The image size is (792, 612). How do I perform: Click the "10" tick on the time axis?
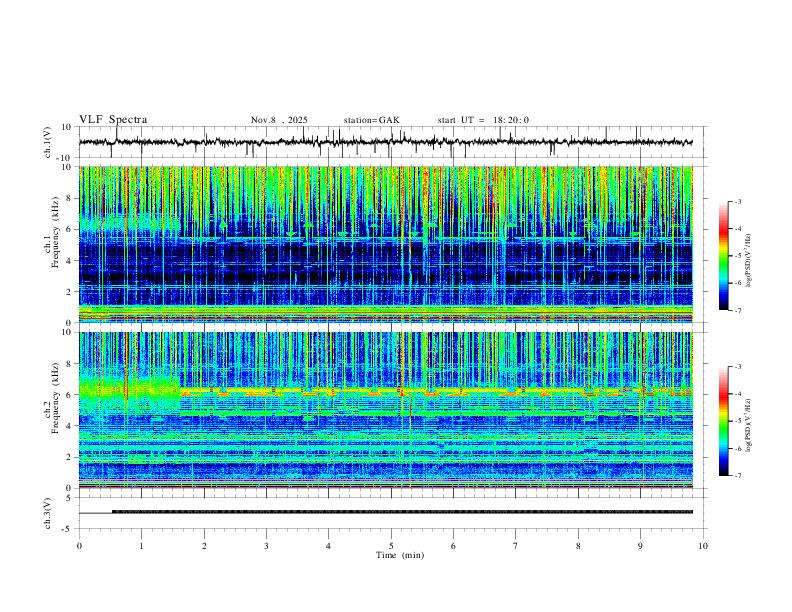coord(703,546)
